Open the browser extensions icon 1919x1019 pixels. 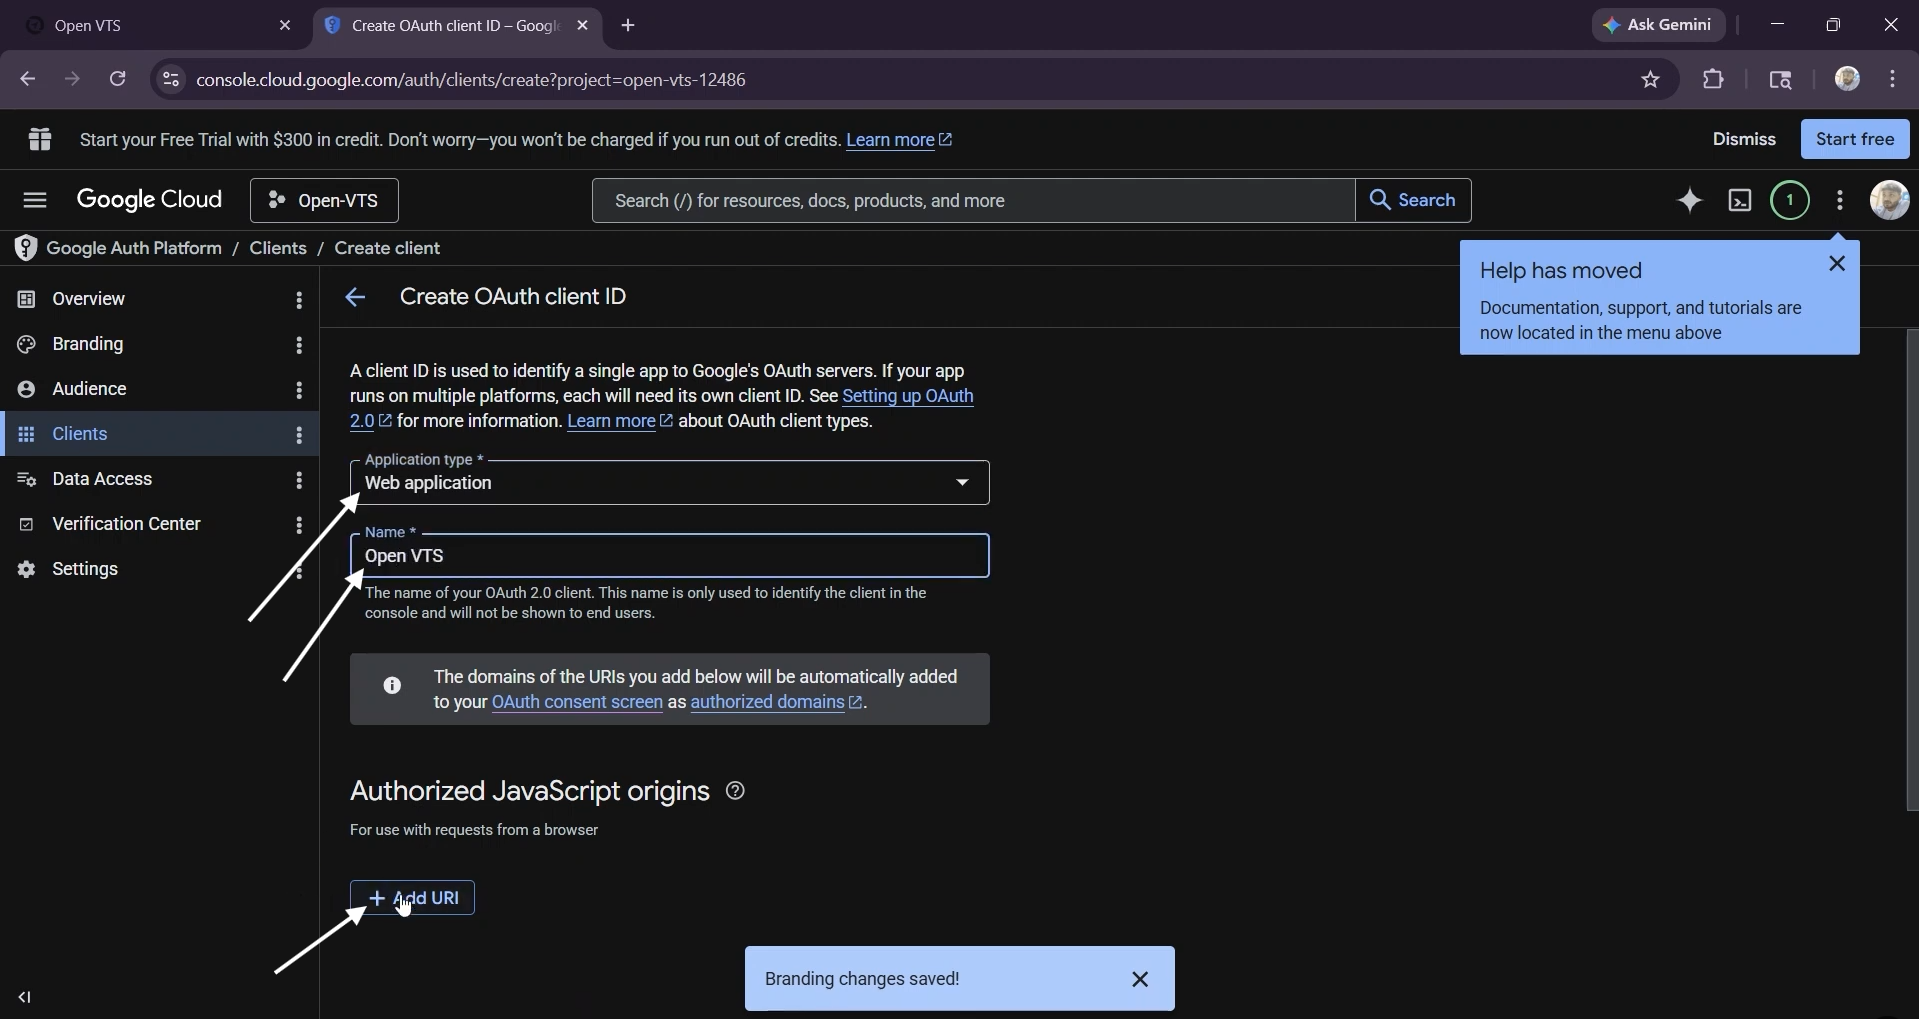[x=1713, y=80]
